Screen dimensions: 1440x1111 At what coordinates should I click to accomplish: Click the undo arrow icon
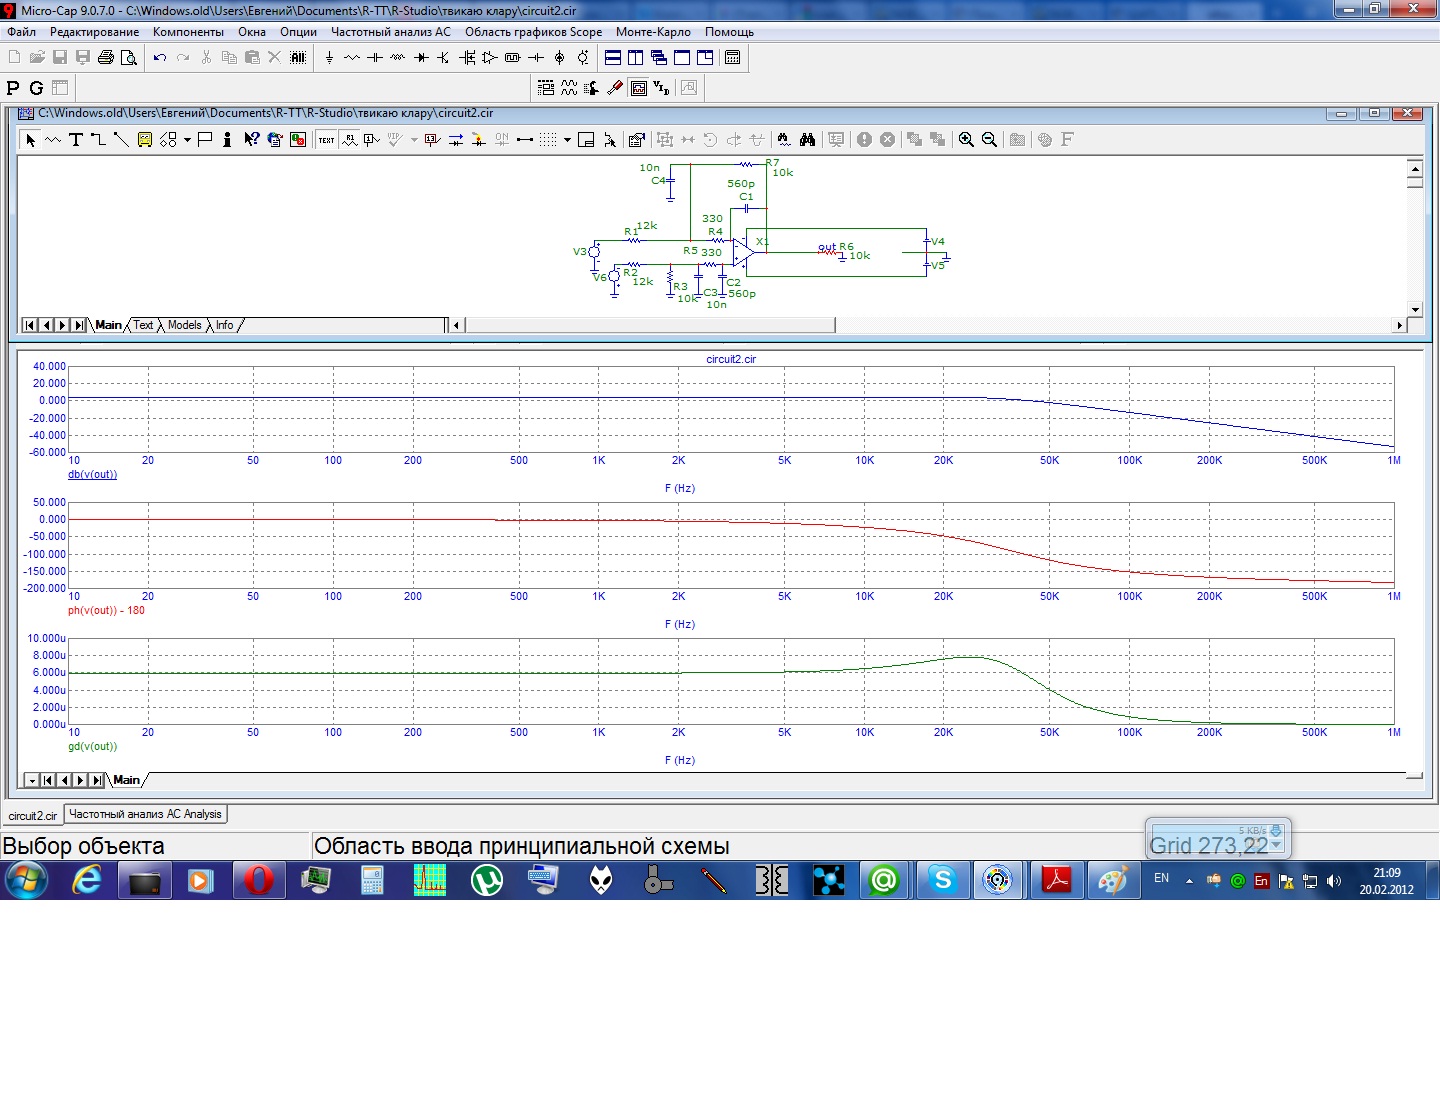[x=160, y=58]
